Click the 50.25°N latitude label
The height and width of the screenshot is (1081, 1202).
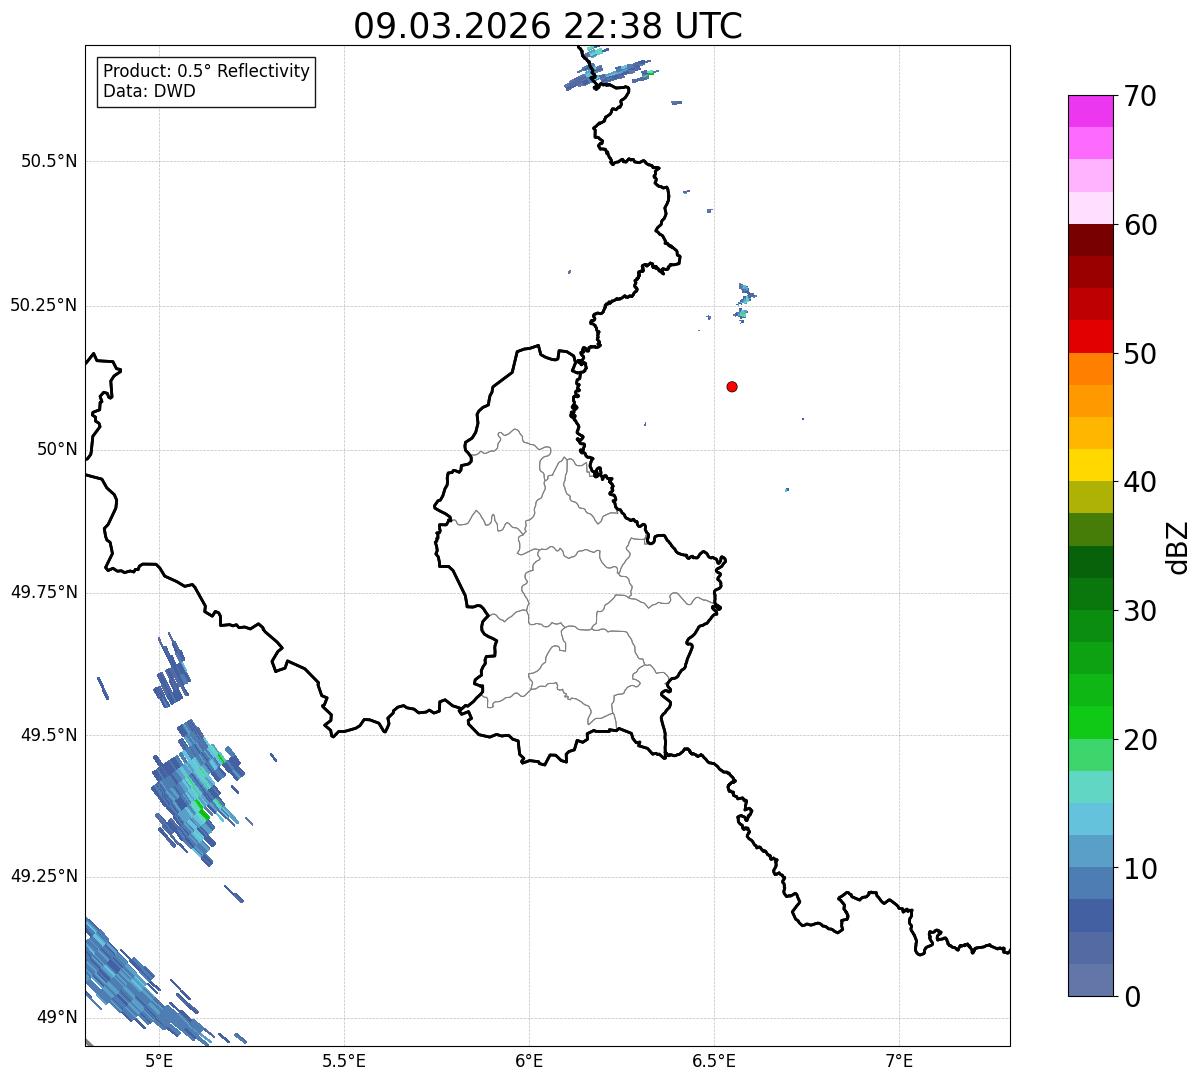coord(44,305)
